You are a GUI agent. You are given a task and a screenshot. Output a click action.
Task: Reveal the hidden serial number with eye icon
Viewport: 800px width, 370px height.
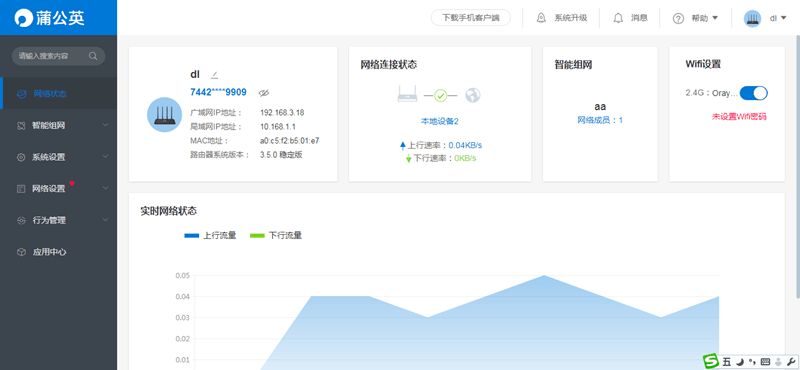tap(263, 93)
